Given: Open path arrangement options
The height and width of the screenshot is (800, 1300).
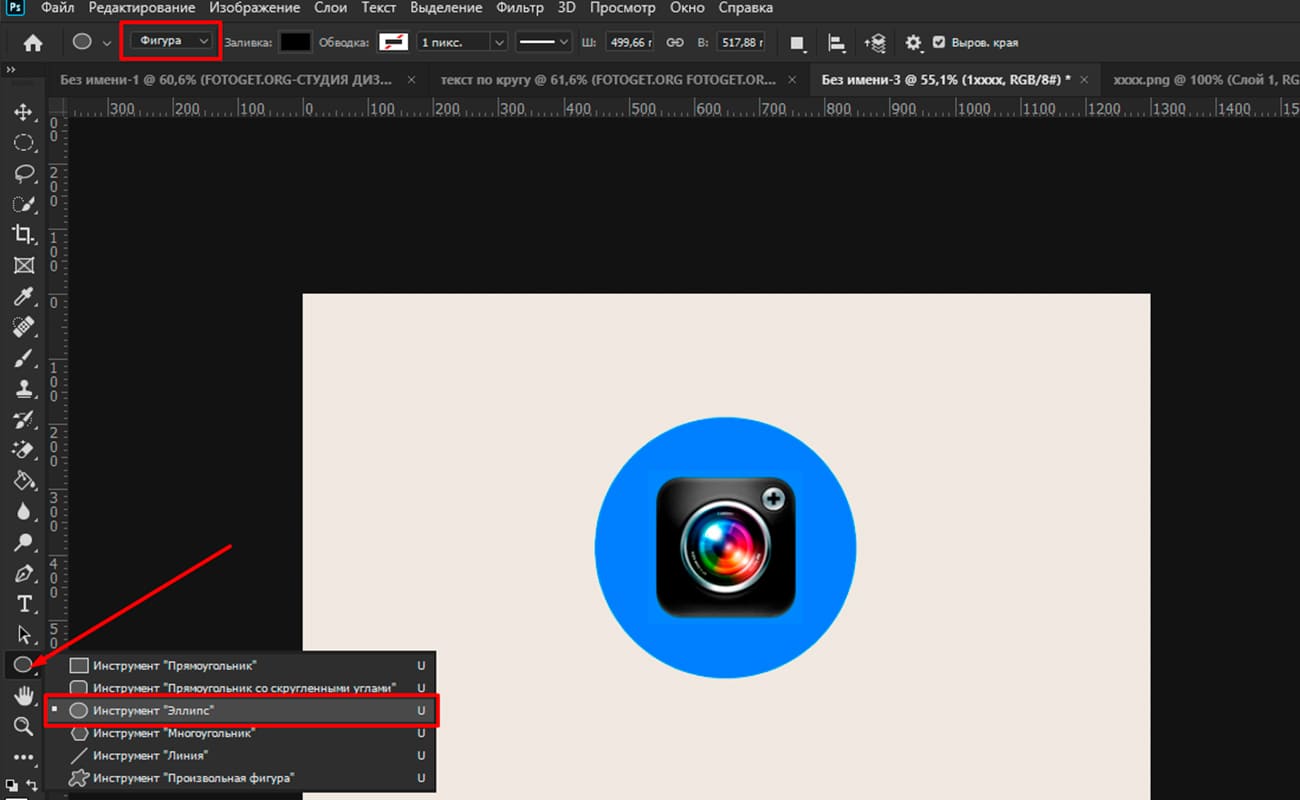Looking at the screenshot, I should (x=874, y=43).
